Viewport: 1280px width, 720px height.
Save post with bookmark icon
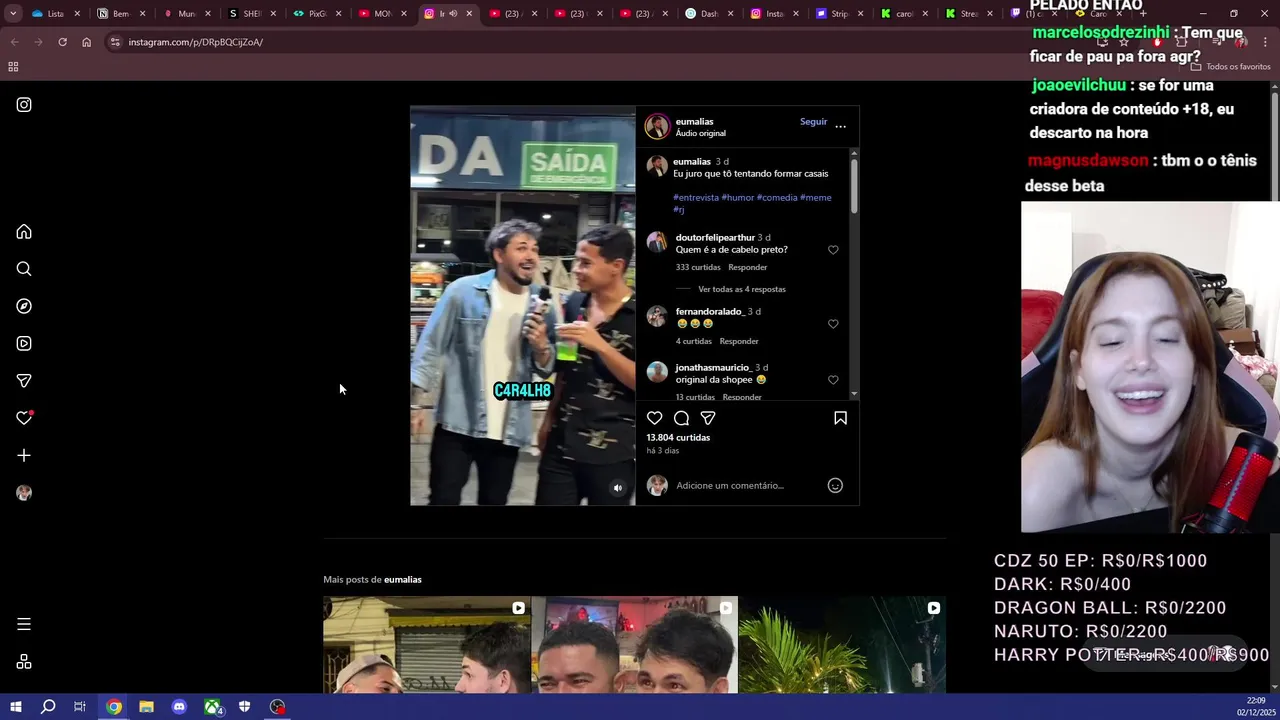click(840, 418)
